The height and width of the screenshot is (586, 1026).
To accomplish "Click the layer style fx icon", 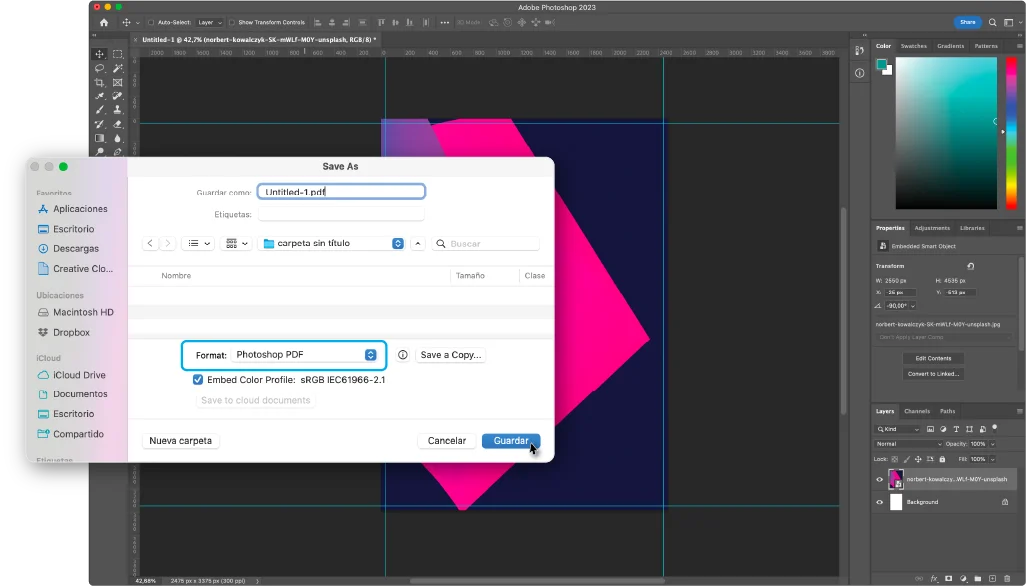I will click(x=934, y=579).
